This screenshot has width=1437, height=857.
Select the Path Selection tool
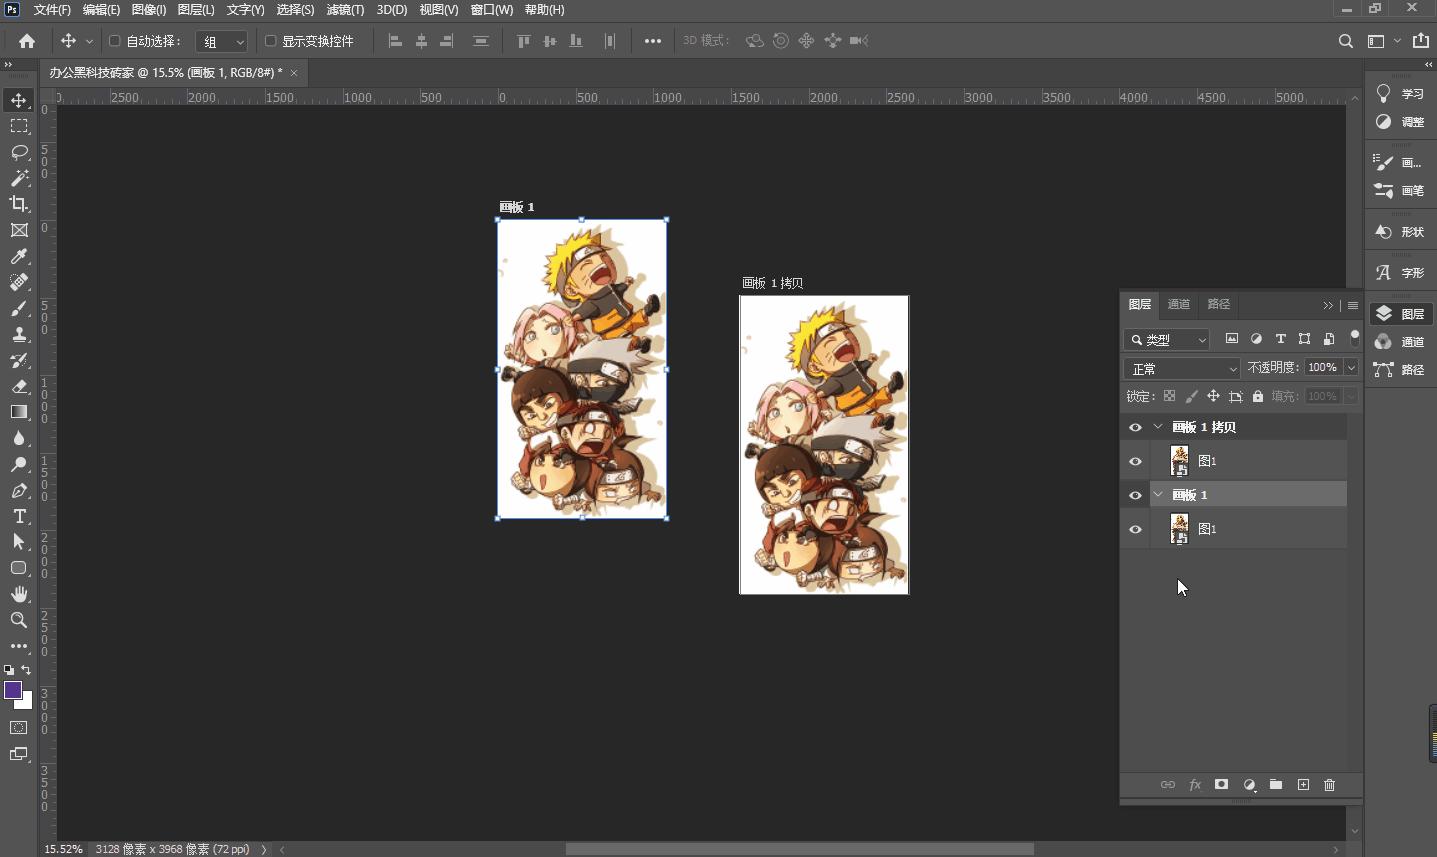coord(19,542)
